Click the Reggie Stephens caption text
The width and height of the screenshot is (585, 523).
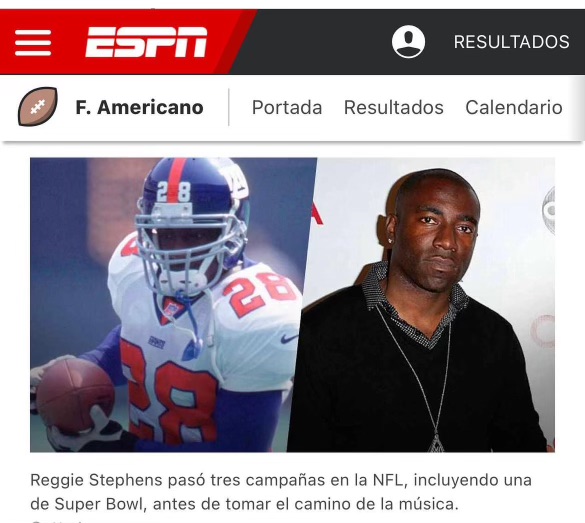click(281, 492)
